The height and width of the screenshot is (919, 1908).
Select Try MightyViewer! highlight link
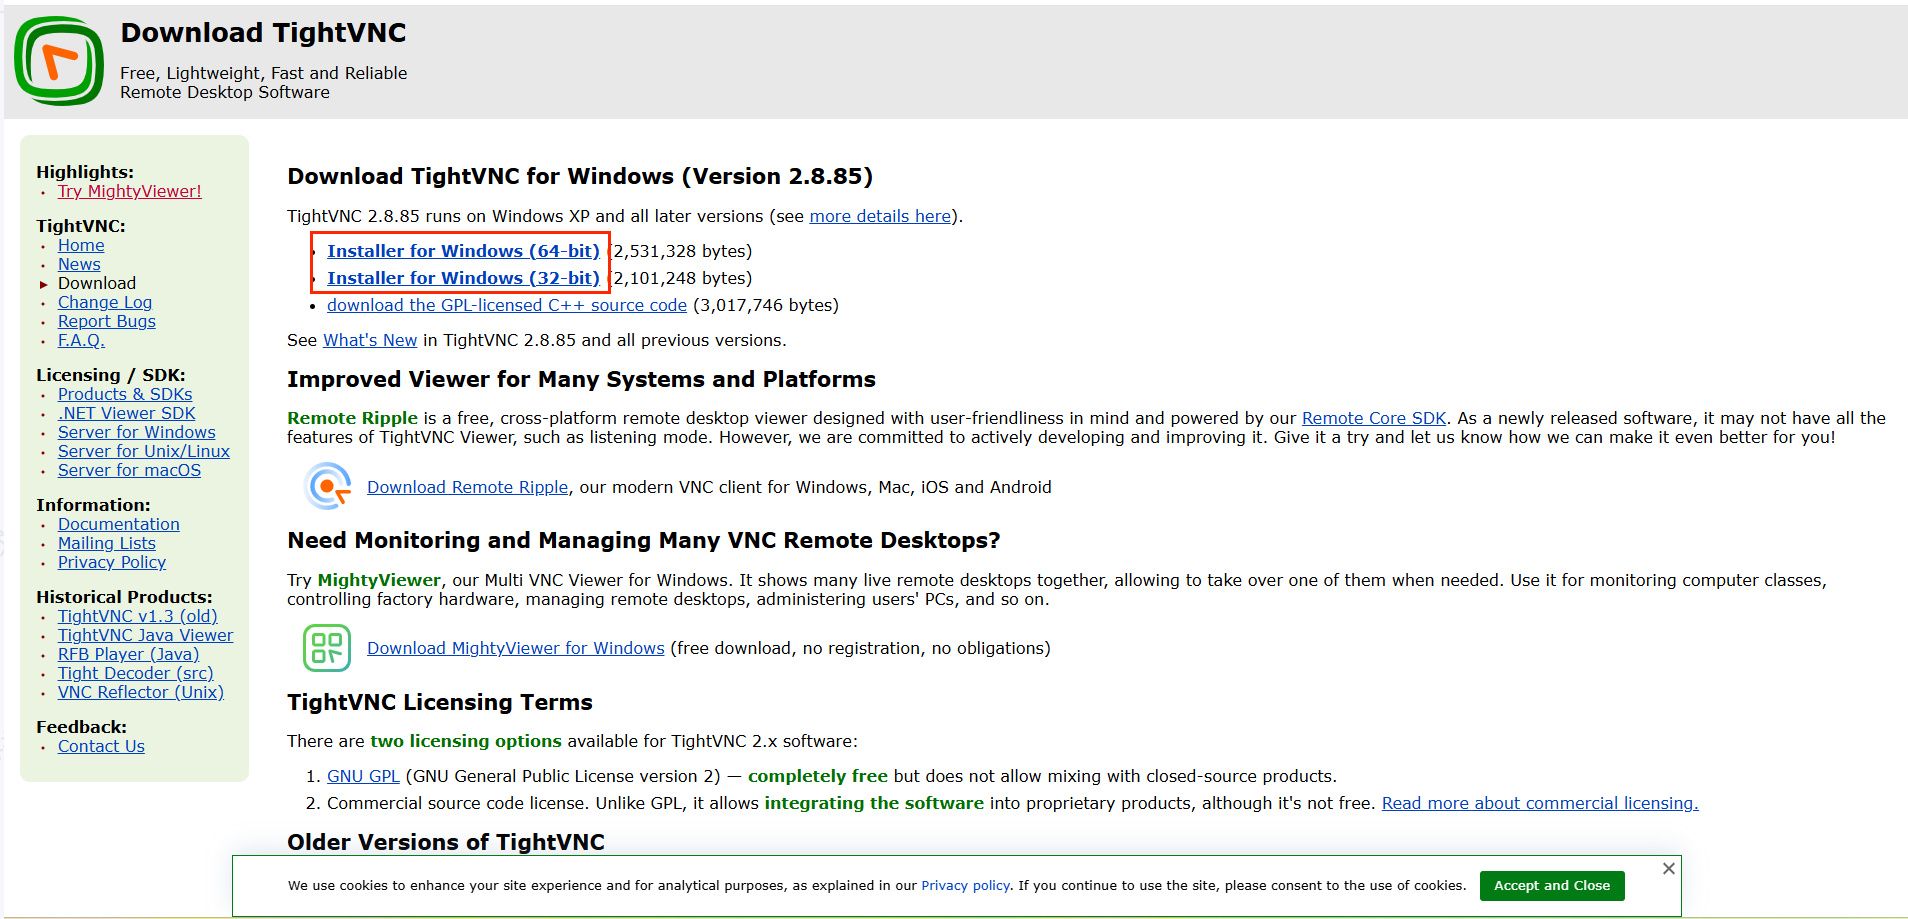130,191
